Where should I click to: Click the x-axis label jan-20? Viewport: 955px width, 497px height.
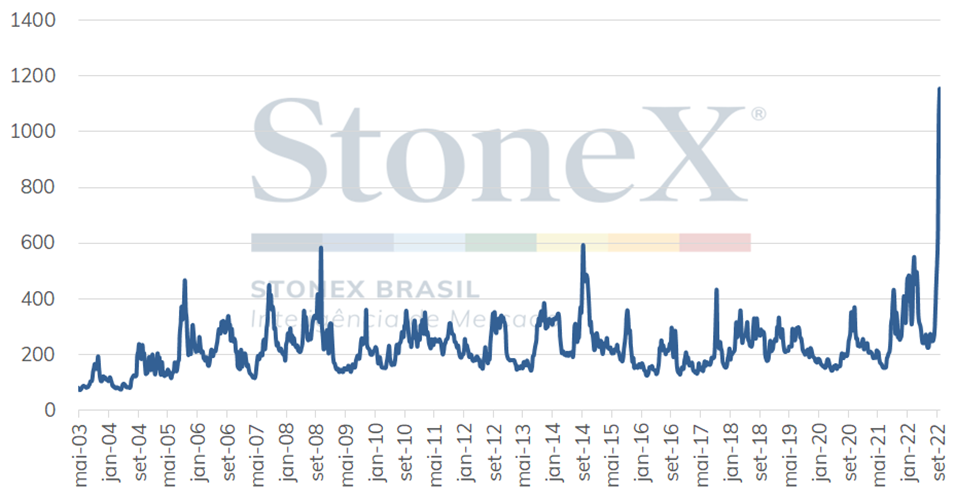[823, 453]
